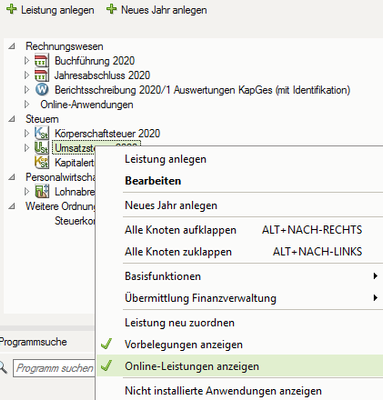Collapse the Personalwirtschaft tree node

[12, 177]
